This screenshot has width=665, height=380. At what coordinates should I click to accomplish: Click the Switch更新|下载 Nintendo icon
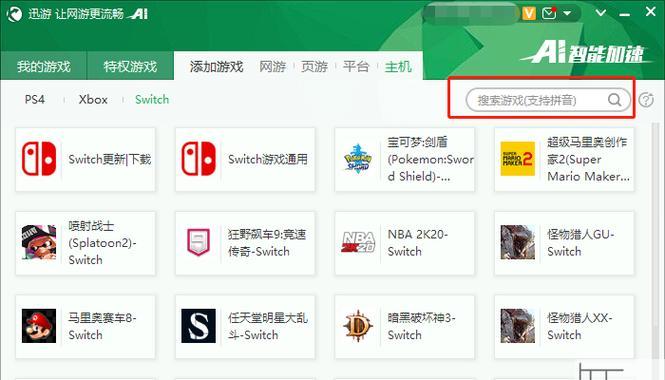click(39, 159)
